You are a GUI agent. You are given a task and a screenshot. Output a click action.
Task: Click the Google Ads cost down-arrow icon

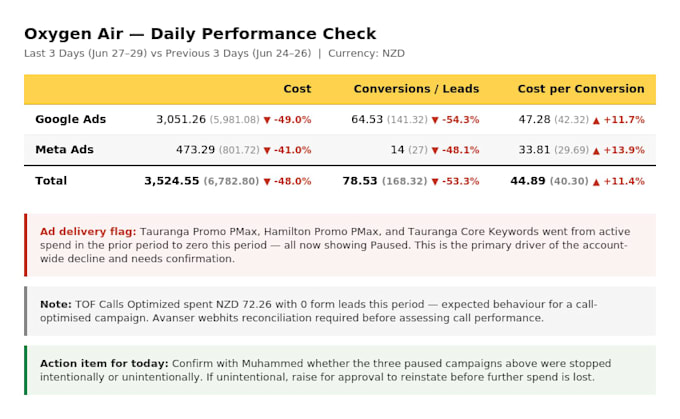(267, 120)
